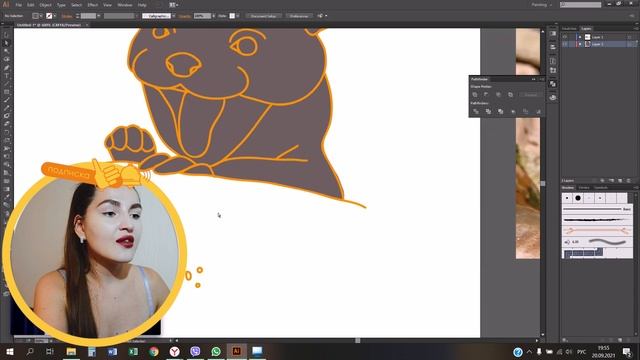
Task: Select the Type tool
Action: pyautogui.click(x=6, y=76)
